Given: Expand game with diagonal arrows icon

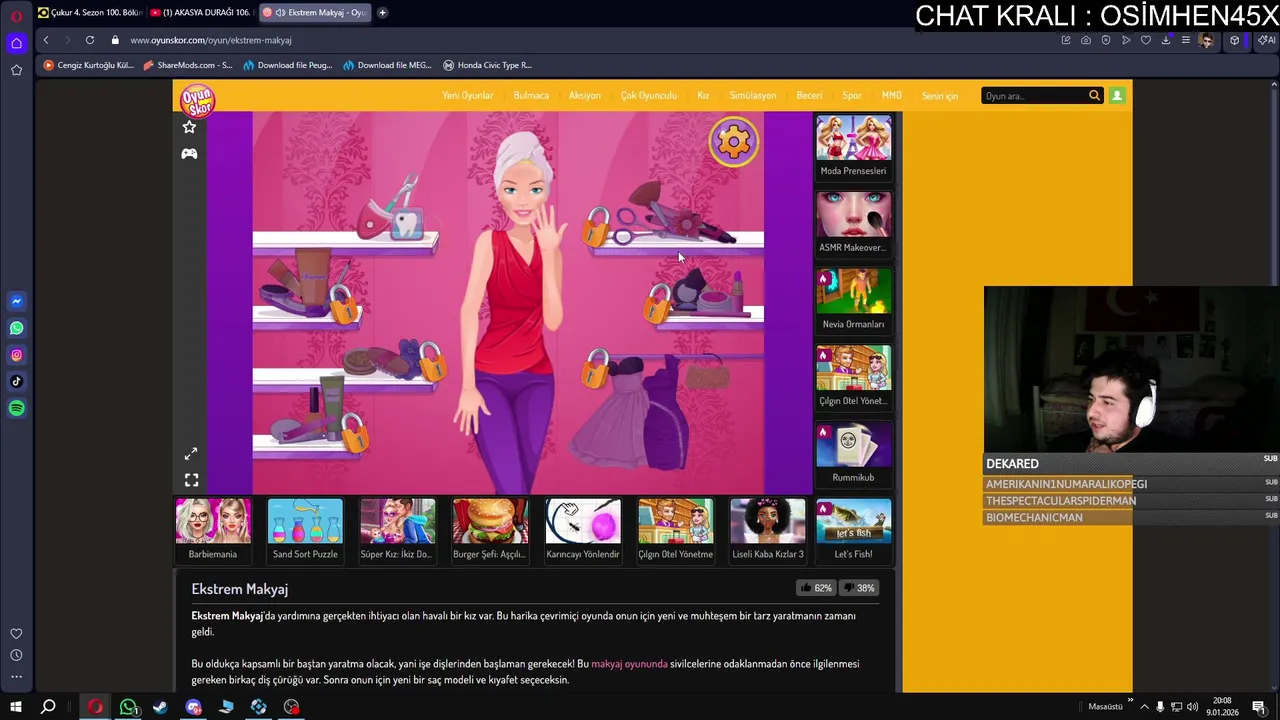Looking at the screenshot, I should coord(191,453).
